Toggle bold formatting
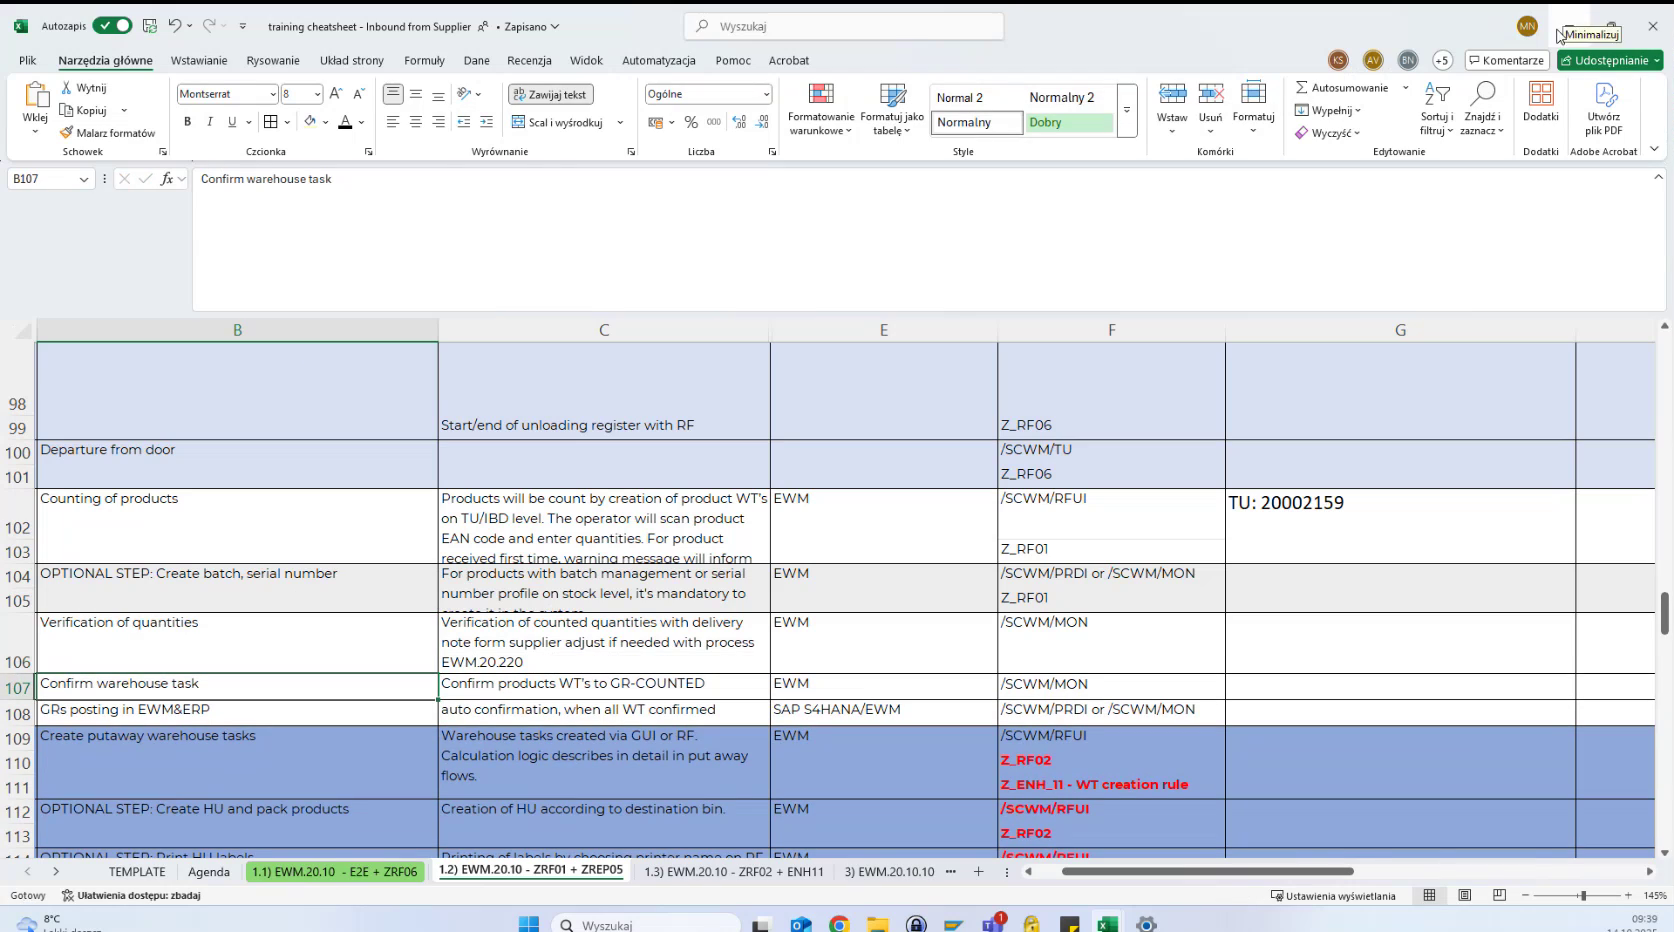Viewport: 1674px width, 932px height. (187, 122)
